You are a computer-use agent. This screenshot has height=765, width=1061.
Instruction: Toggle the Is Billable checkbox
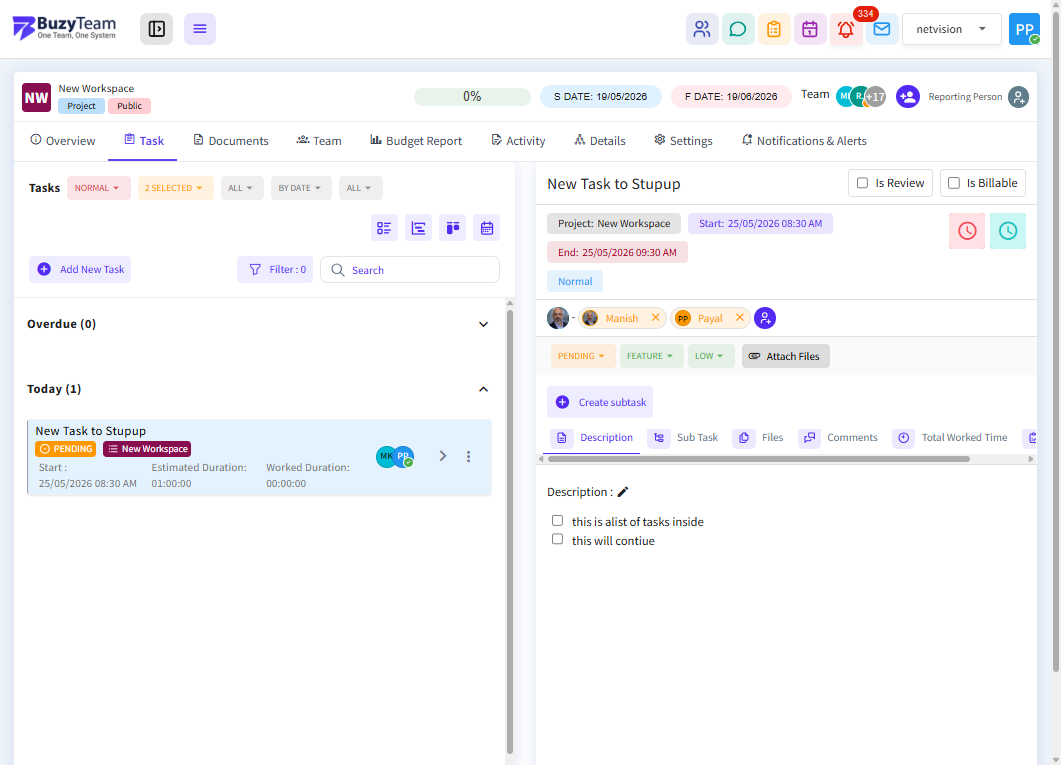click(x=953, y=183)
